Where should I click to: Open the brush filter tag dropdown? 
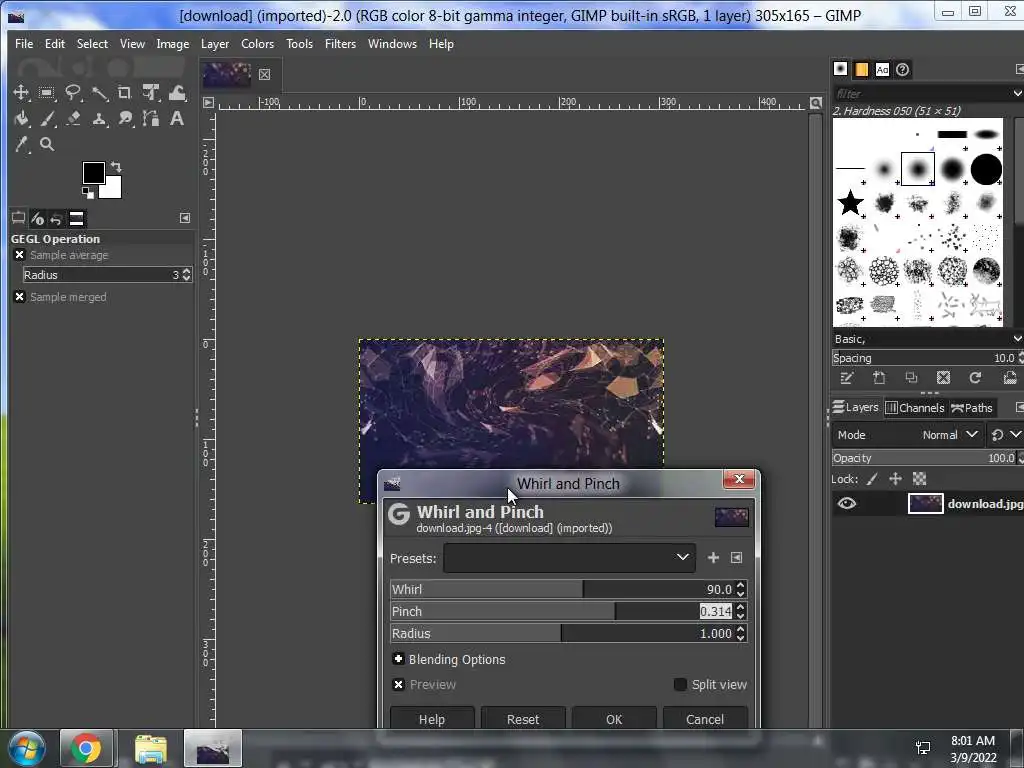(1017, 93)
